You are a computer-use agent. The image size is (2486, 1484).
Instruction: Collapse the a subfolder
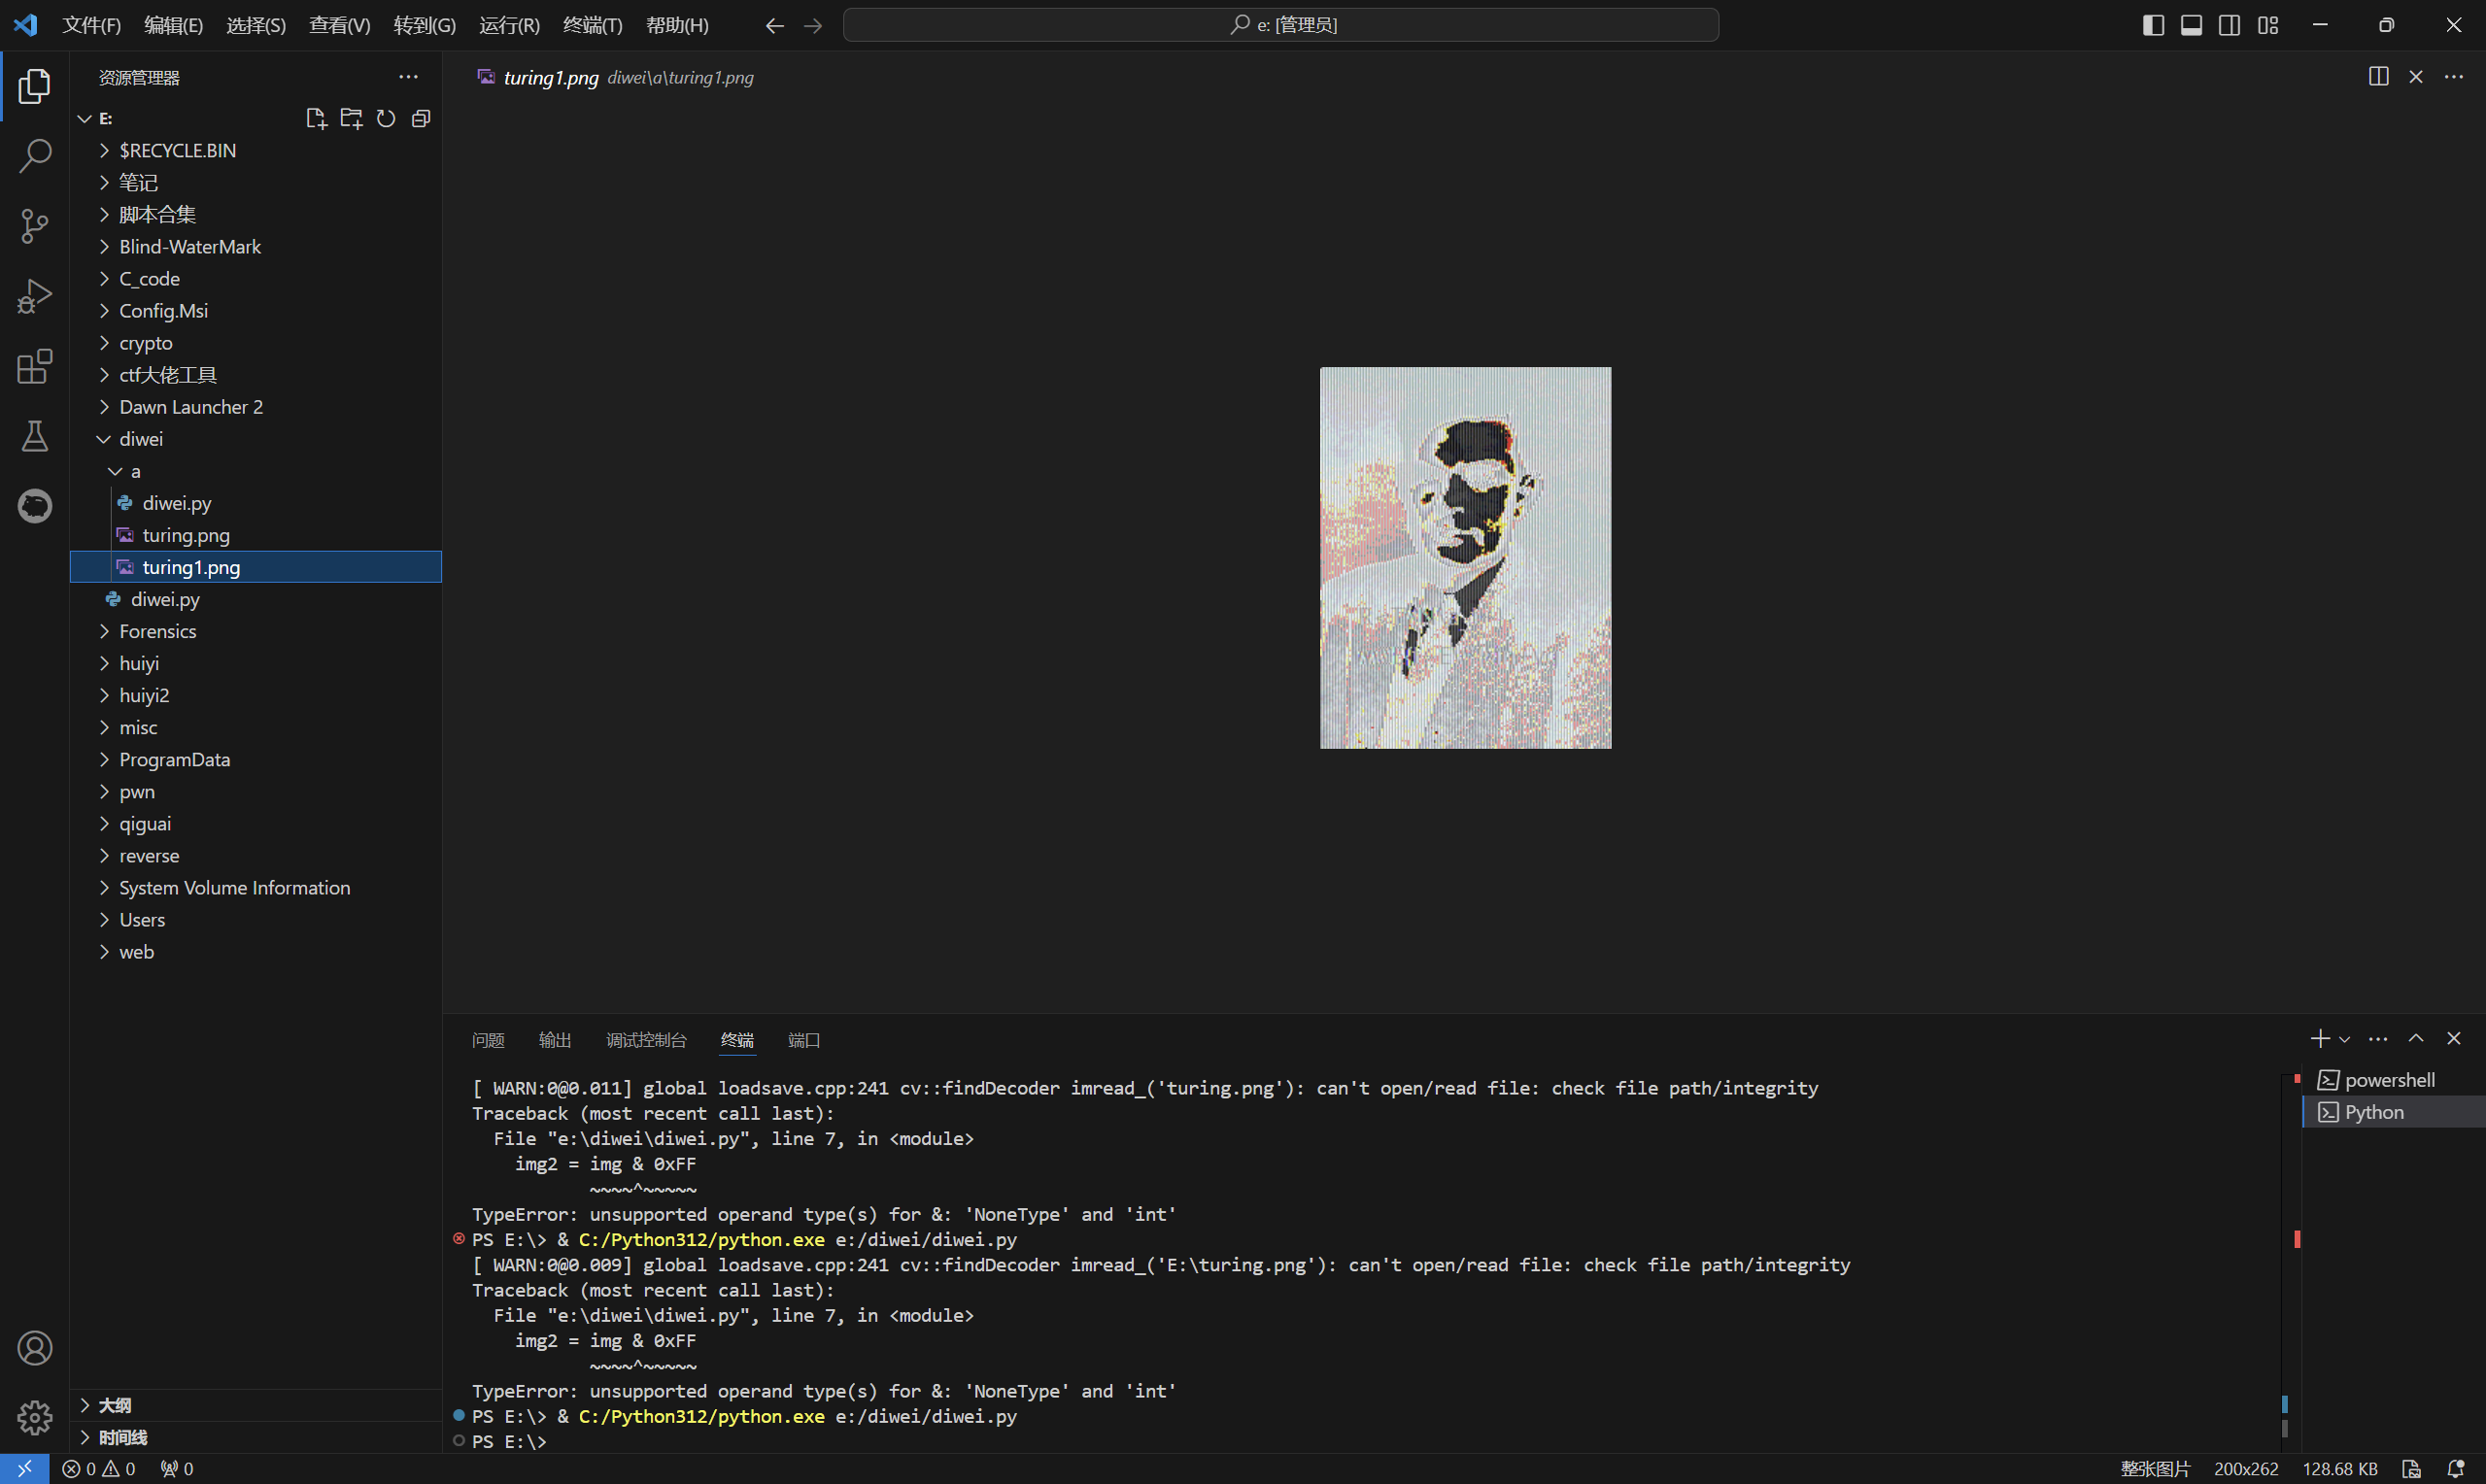click(256, 471)
